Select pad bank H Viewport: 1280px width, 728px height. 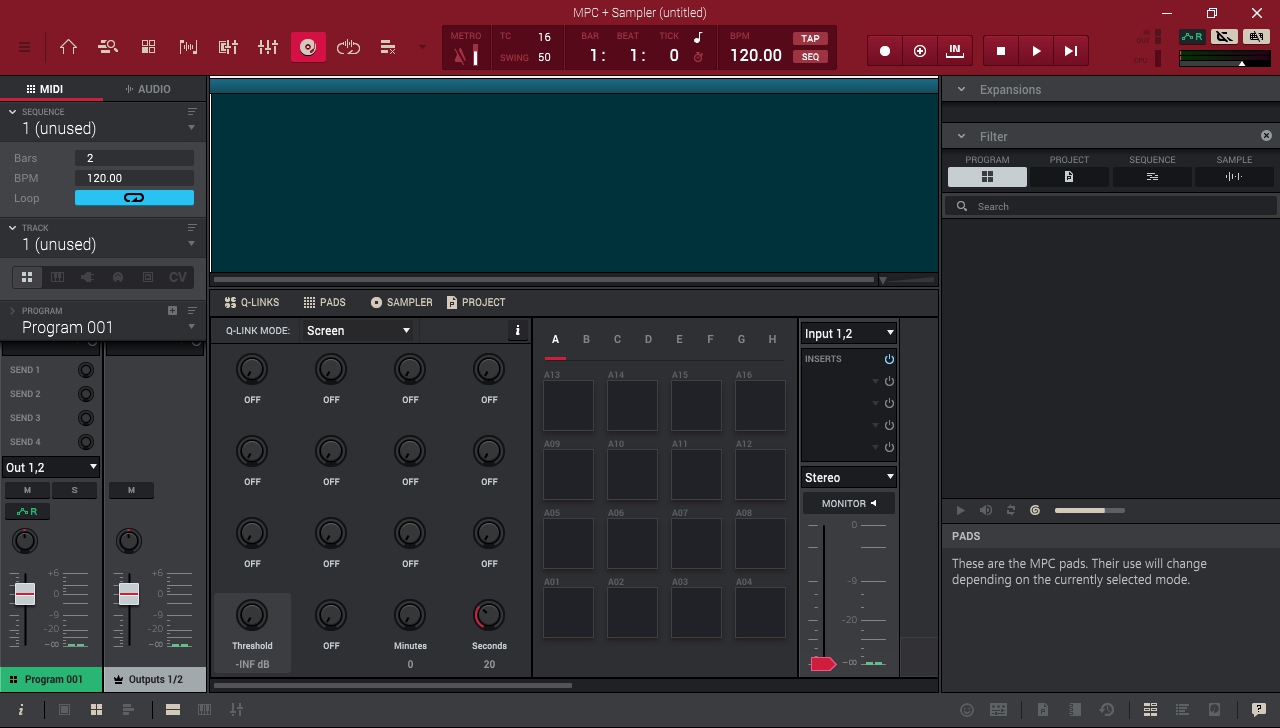tap(772, 339)
